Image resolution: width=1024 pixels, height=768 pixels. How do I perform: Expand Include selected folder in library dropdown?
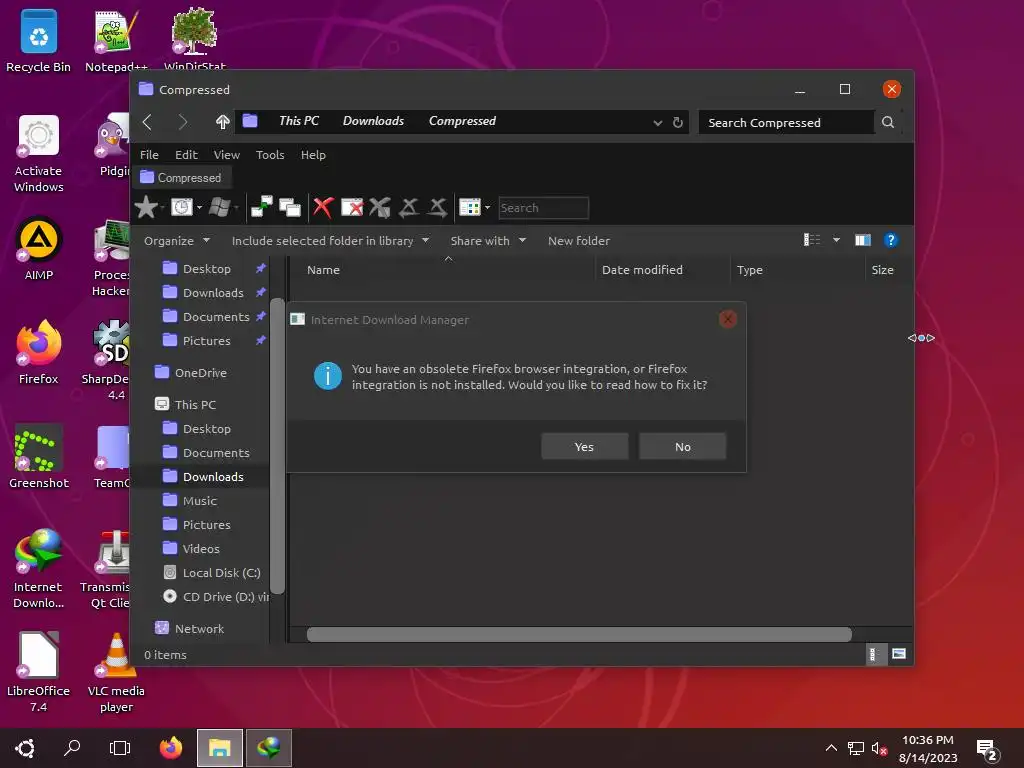click(330, 240)
